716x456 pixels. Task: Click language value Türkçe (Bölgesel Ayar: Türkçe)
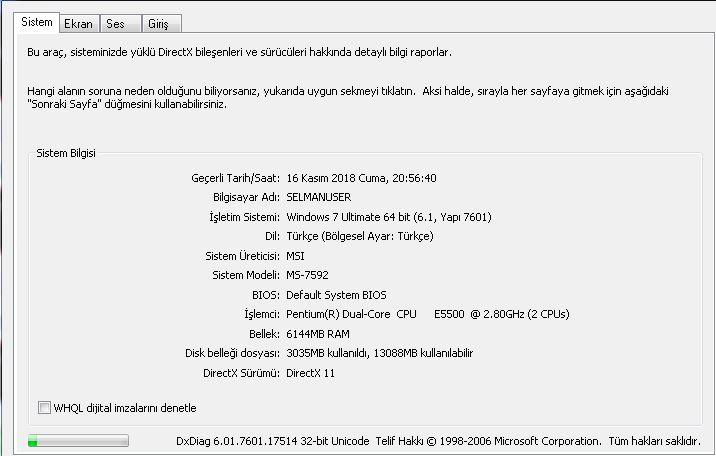point(360,236)
